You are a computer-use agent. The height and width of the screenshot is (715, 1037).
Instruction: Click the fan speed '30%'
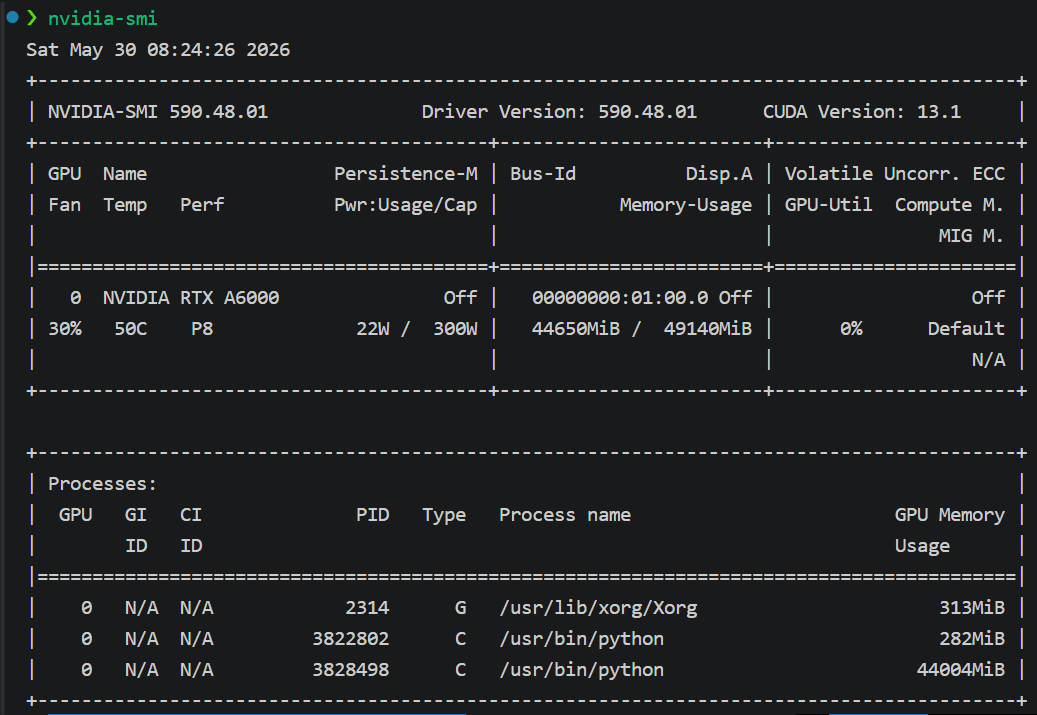point(65,329)
